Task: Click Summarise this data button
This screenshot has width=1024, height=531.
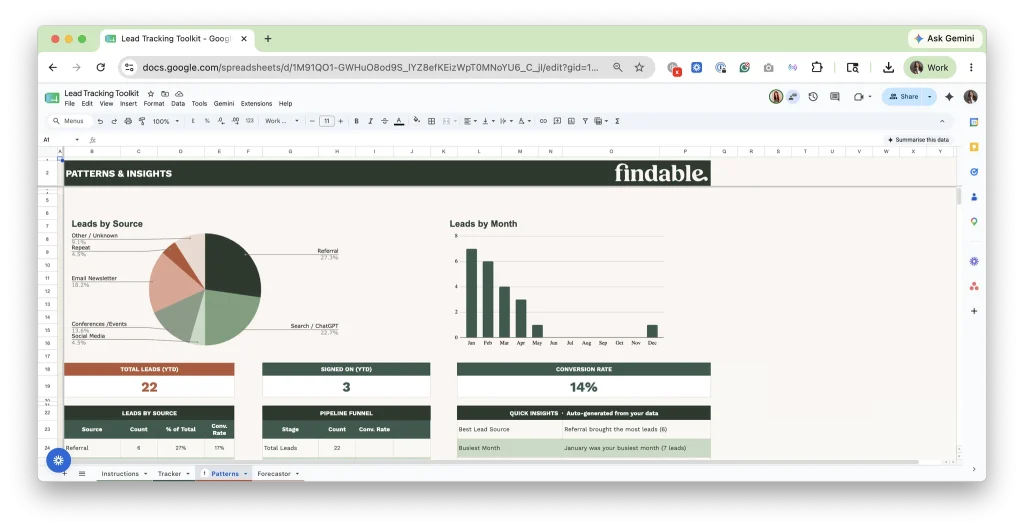Action: click(x=918, y=140)
